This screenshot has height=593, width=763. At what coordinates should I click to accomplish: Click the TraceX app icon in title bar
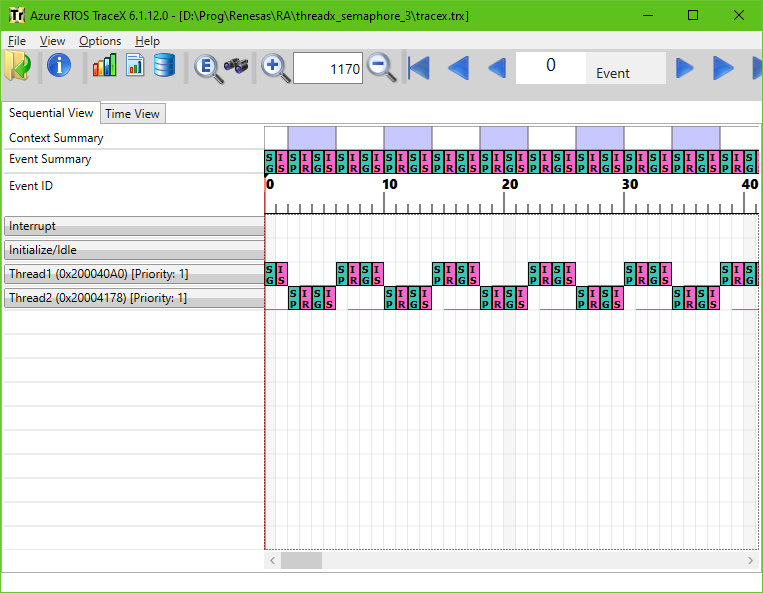pos(17,15)
